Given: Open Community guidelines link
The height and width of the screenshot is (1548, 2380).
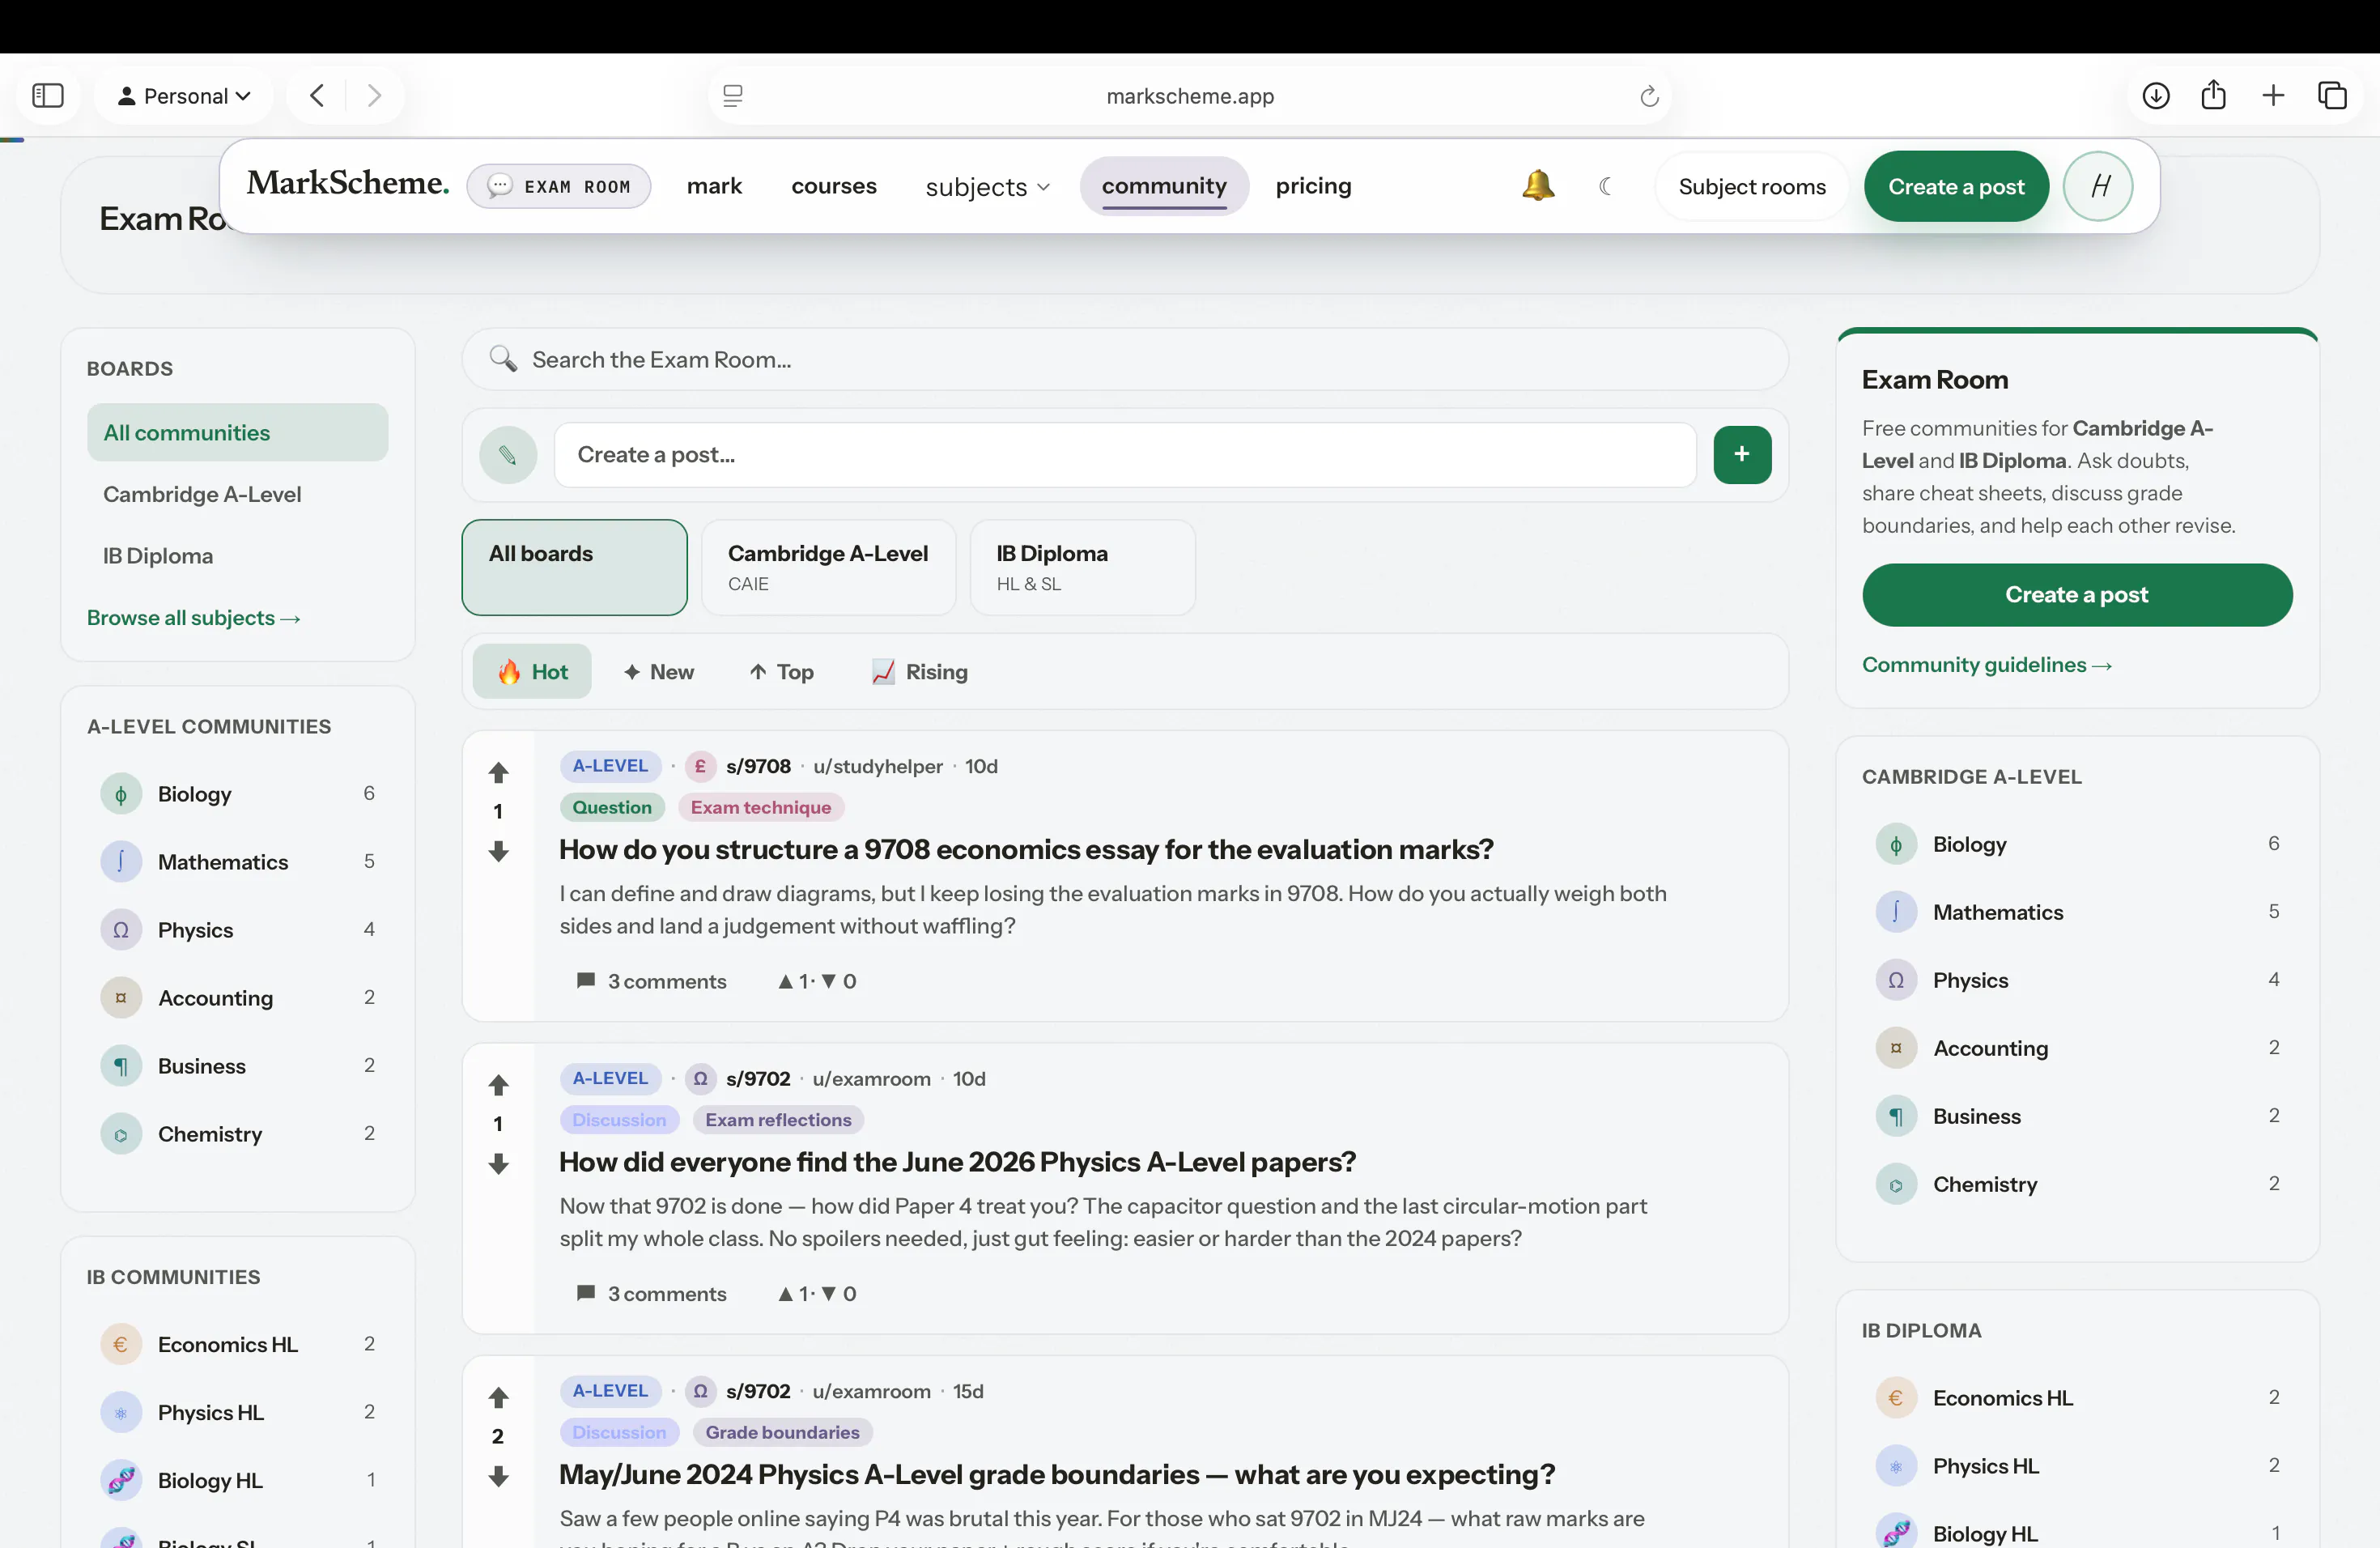Looking at the screenshot, I should coord(1986,665).
